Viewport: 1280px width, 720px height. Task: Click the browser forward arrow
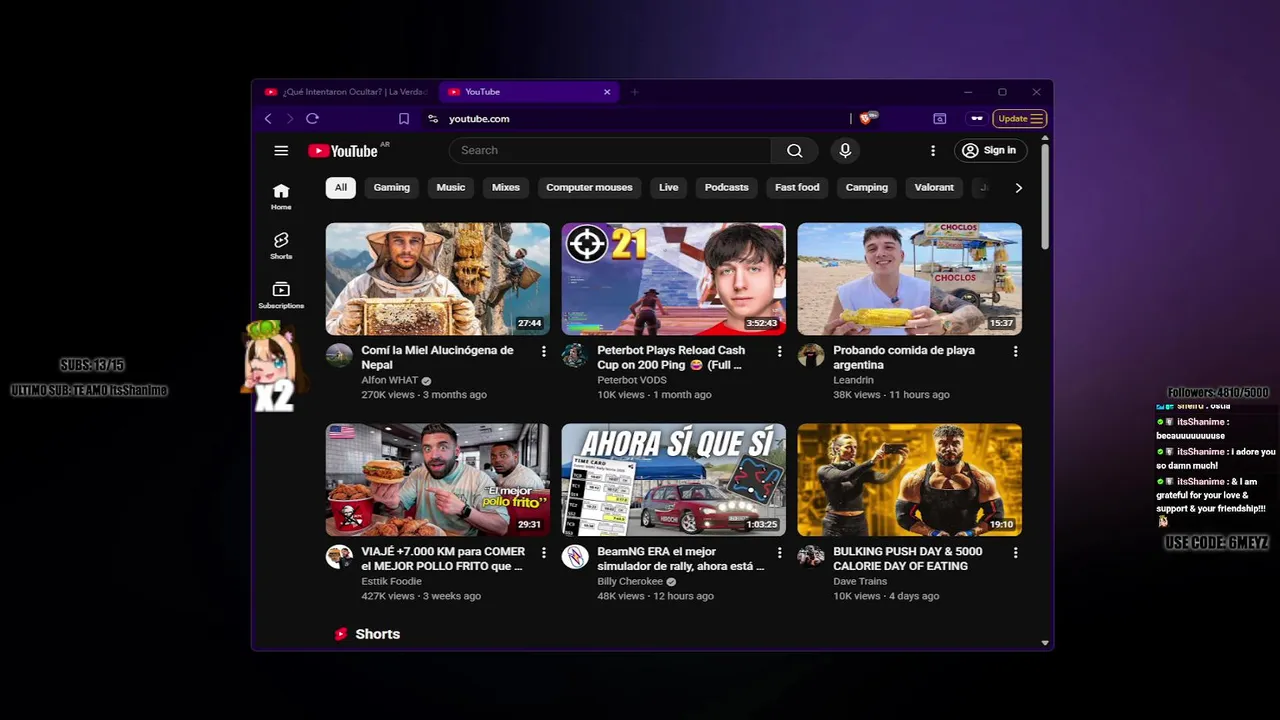[290, 118]
